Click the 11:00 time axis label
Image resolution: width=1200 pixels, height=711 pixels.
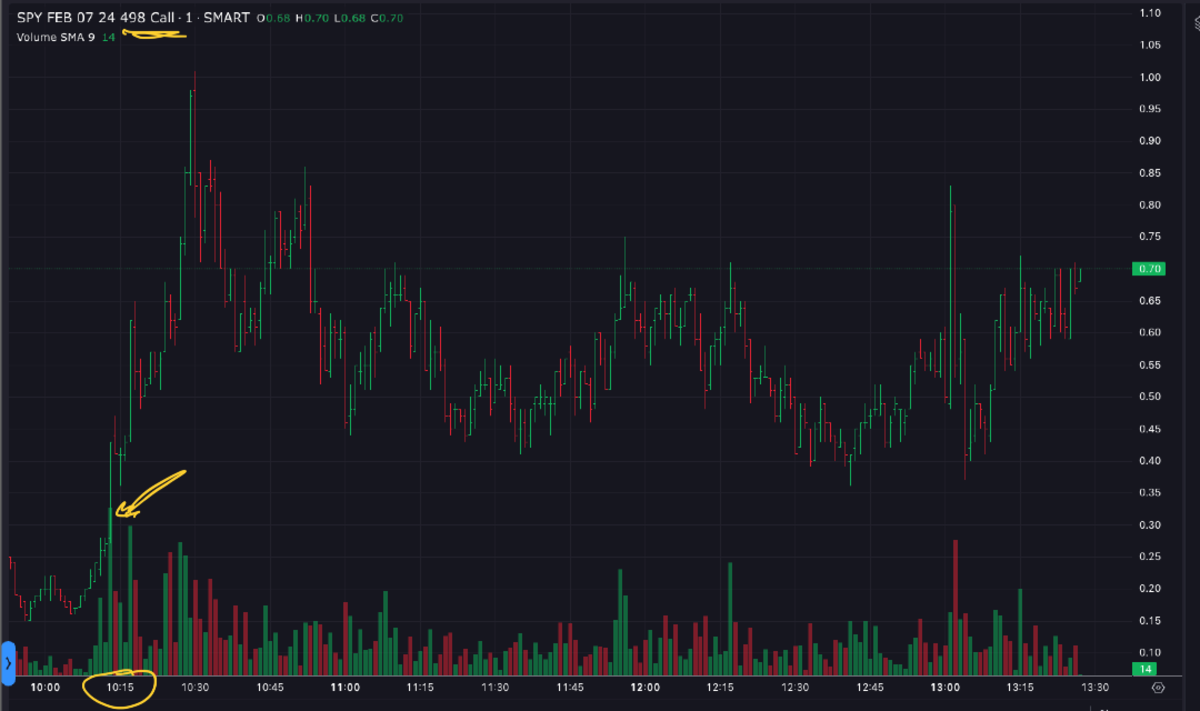point(345,688)
